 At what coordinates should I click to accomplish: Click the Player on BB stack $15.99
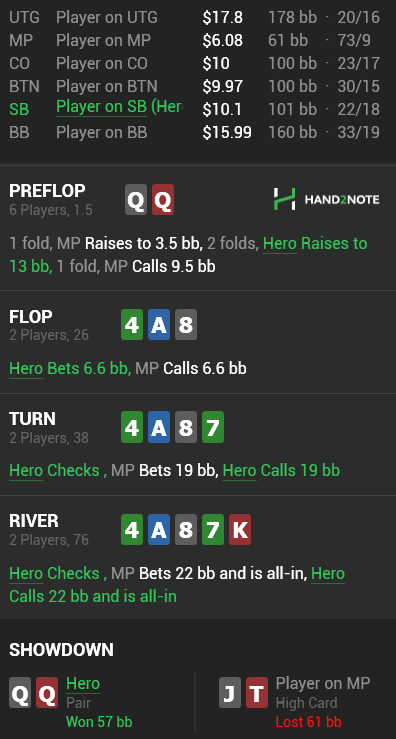(x=227, y=132)
